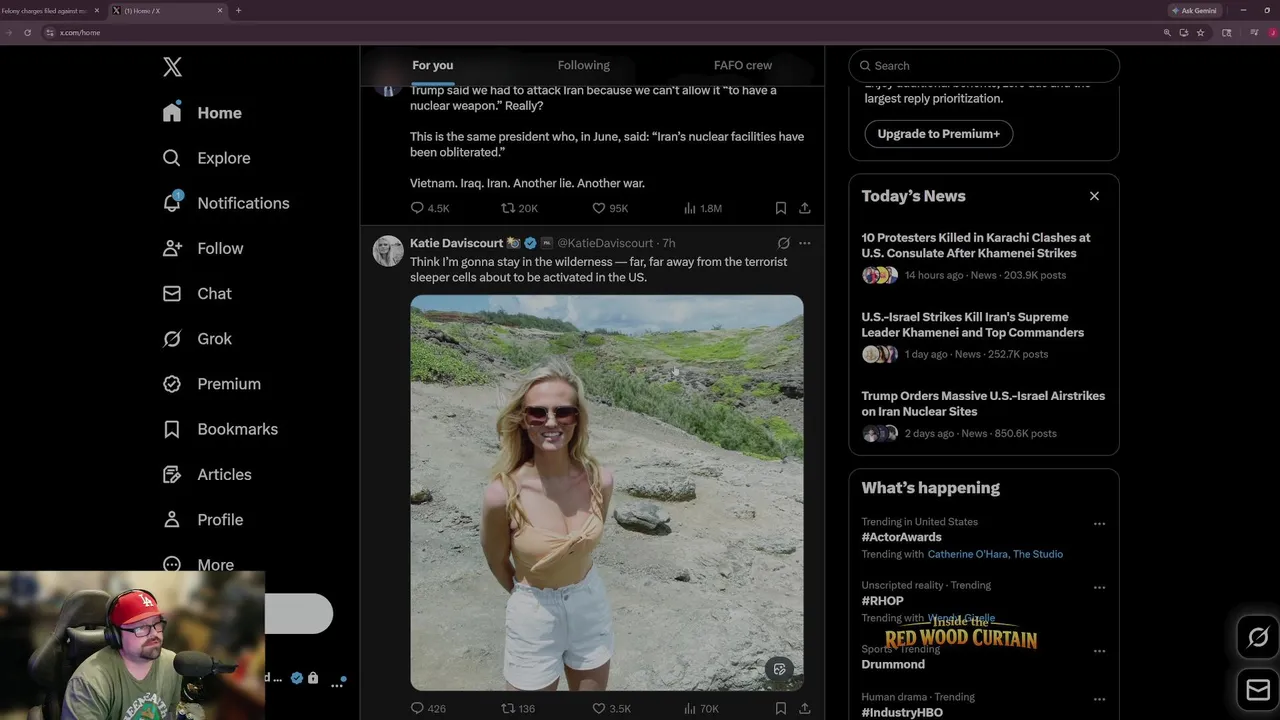Share Katie Daviscourt's post
Screen dimensions: 1280x720
point(804,708)
